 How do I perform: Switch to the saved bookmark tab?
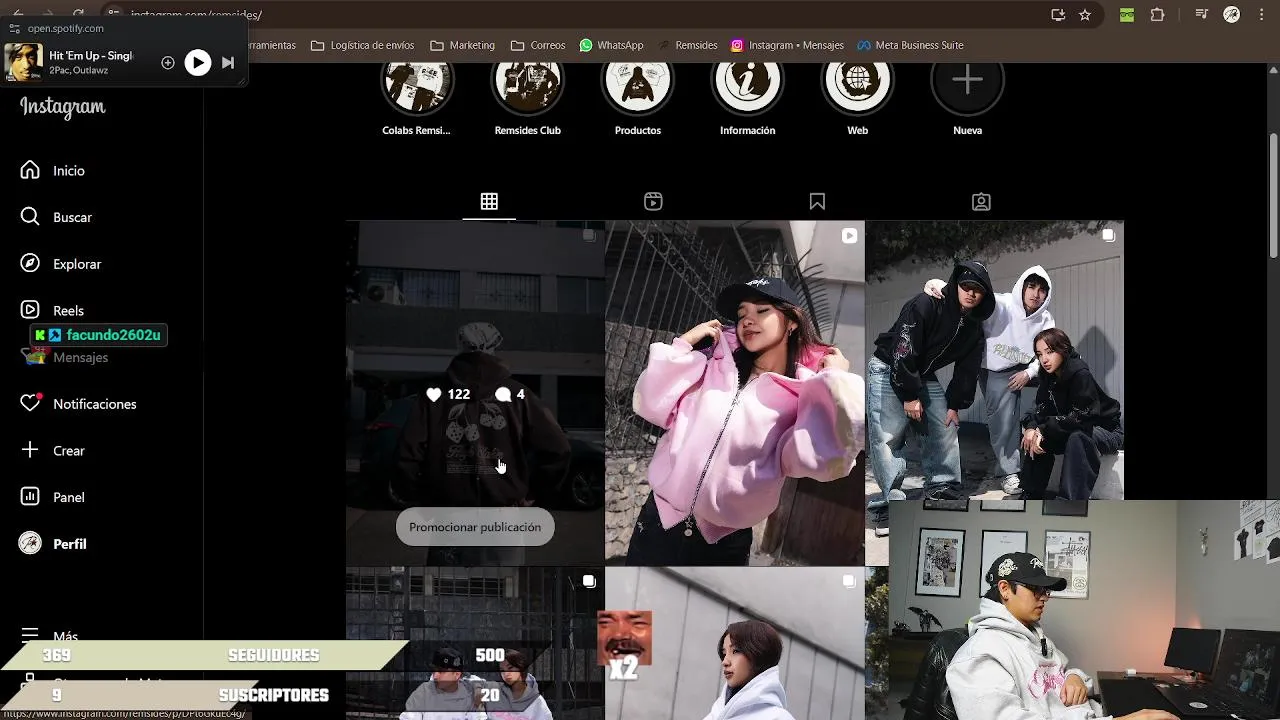(x=817, y=202)
